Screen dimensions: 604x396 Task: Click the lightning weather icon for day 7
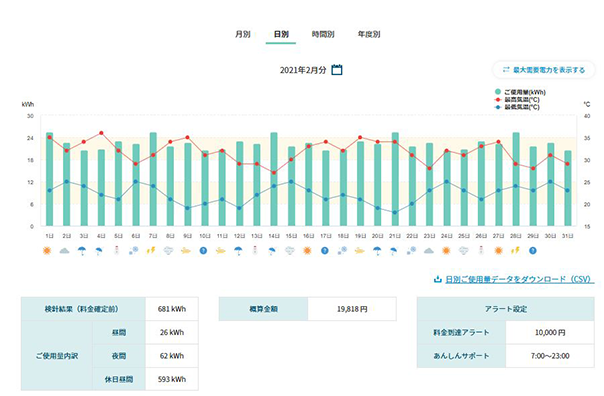pos(151,251)
